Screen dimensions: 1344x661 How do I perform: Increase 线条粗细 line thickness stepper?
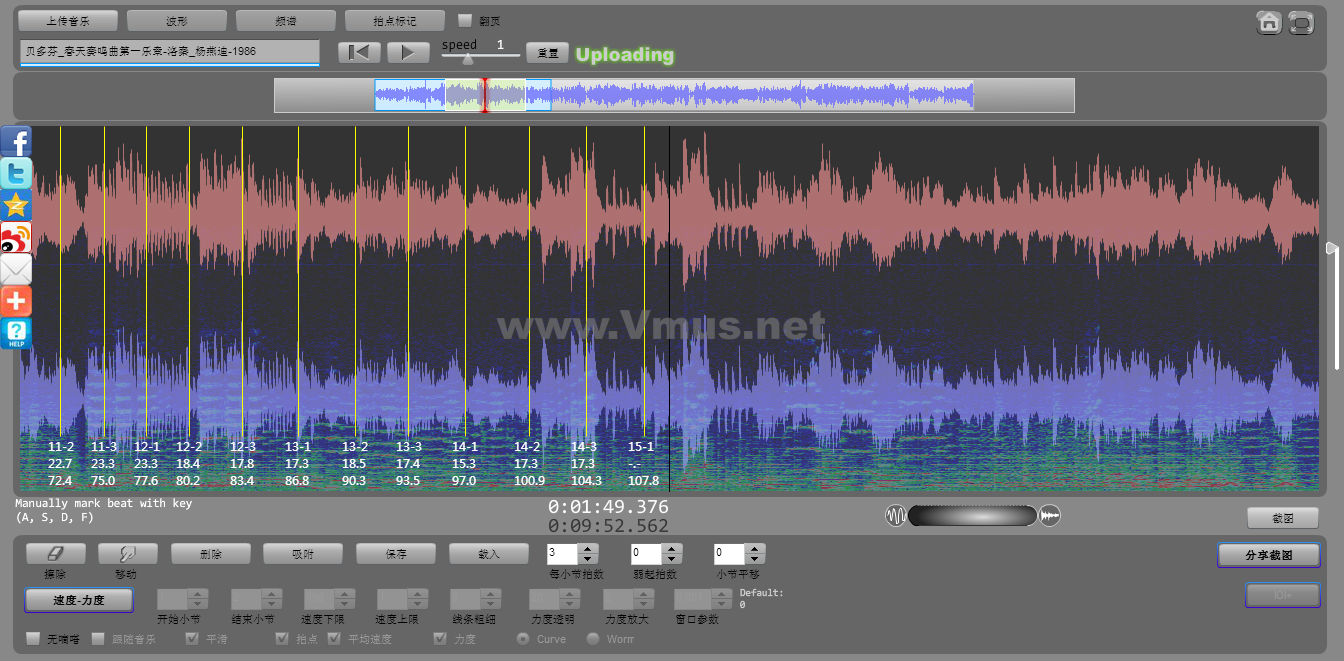click(491, 595)
